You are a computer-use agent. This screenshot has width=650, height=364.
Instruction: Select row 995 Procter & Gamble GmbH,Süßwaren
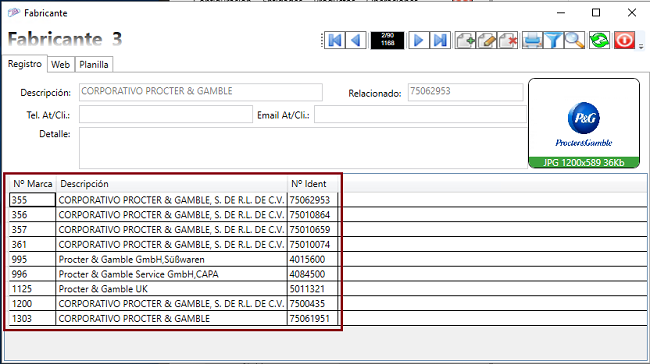click(174, 260)
